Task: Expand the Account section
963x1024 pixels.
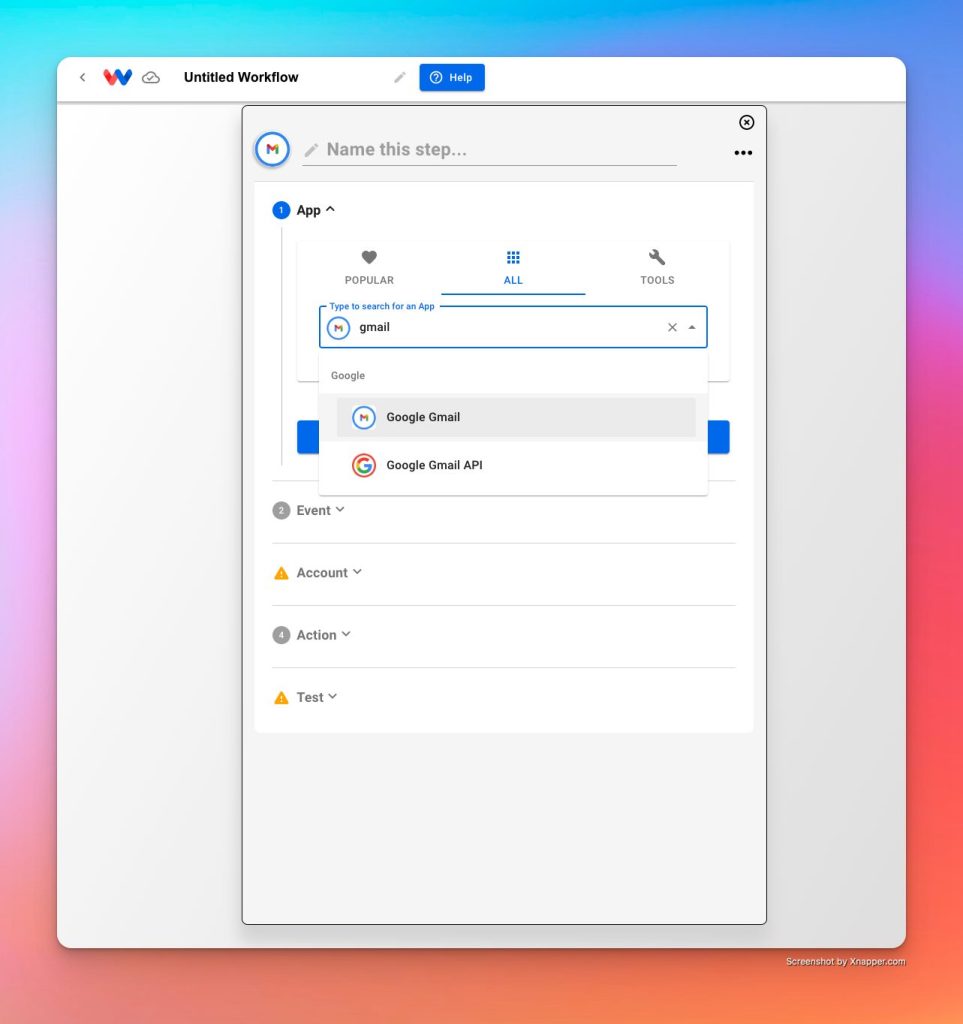Action: click(x=329, y=573)
